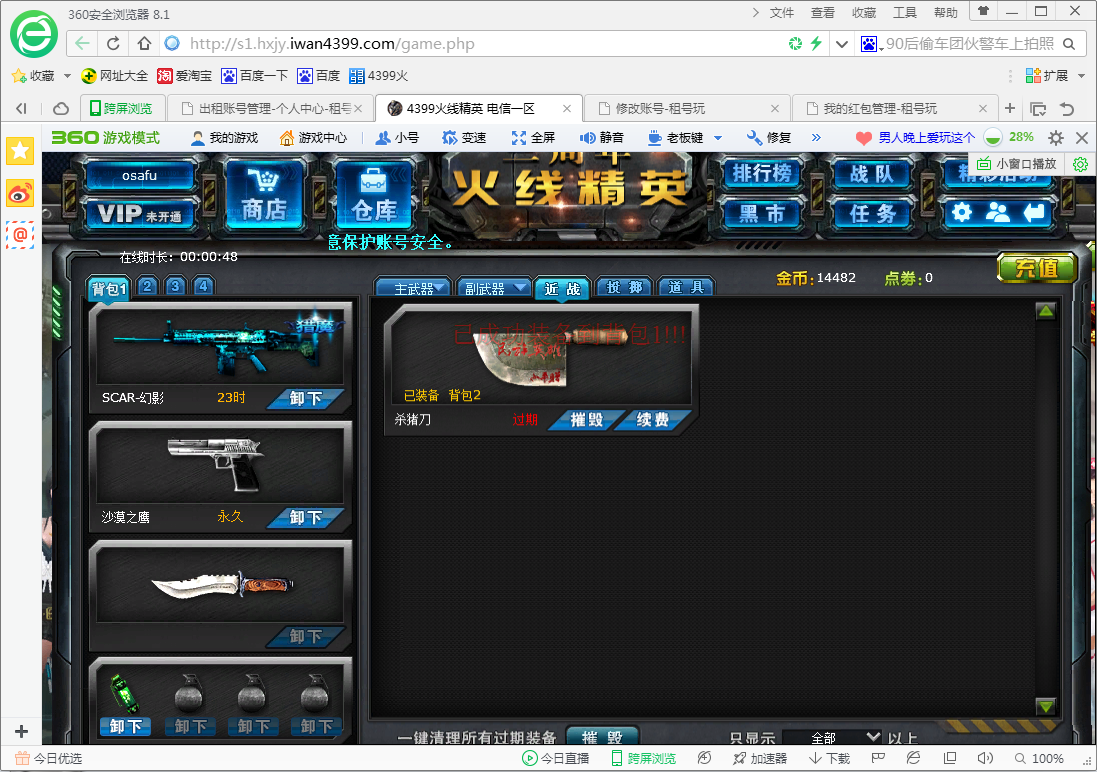Open the in-game friends icon
Viewport: 1097px width, 772px height.
[x=998, y=212]
